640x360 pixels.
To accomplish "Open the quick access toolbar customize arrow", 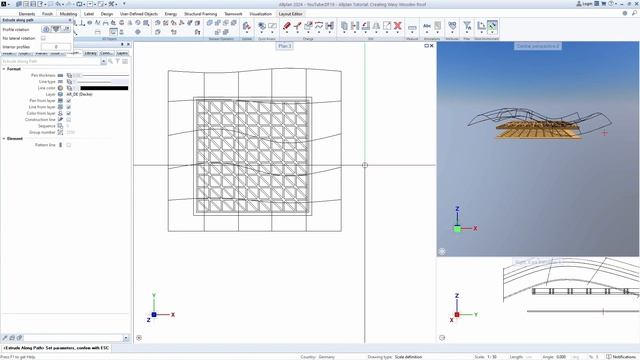I will click(x=124, y=4).
